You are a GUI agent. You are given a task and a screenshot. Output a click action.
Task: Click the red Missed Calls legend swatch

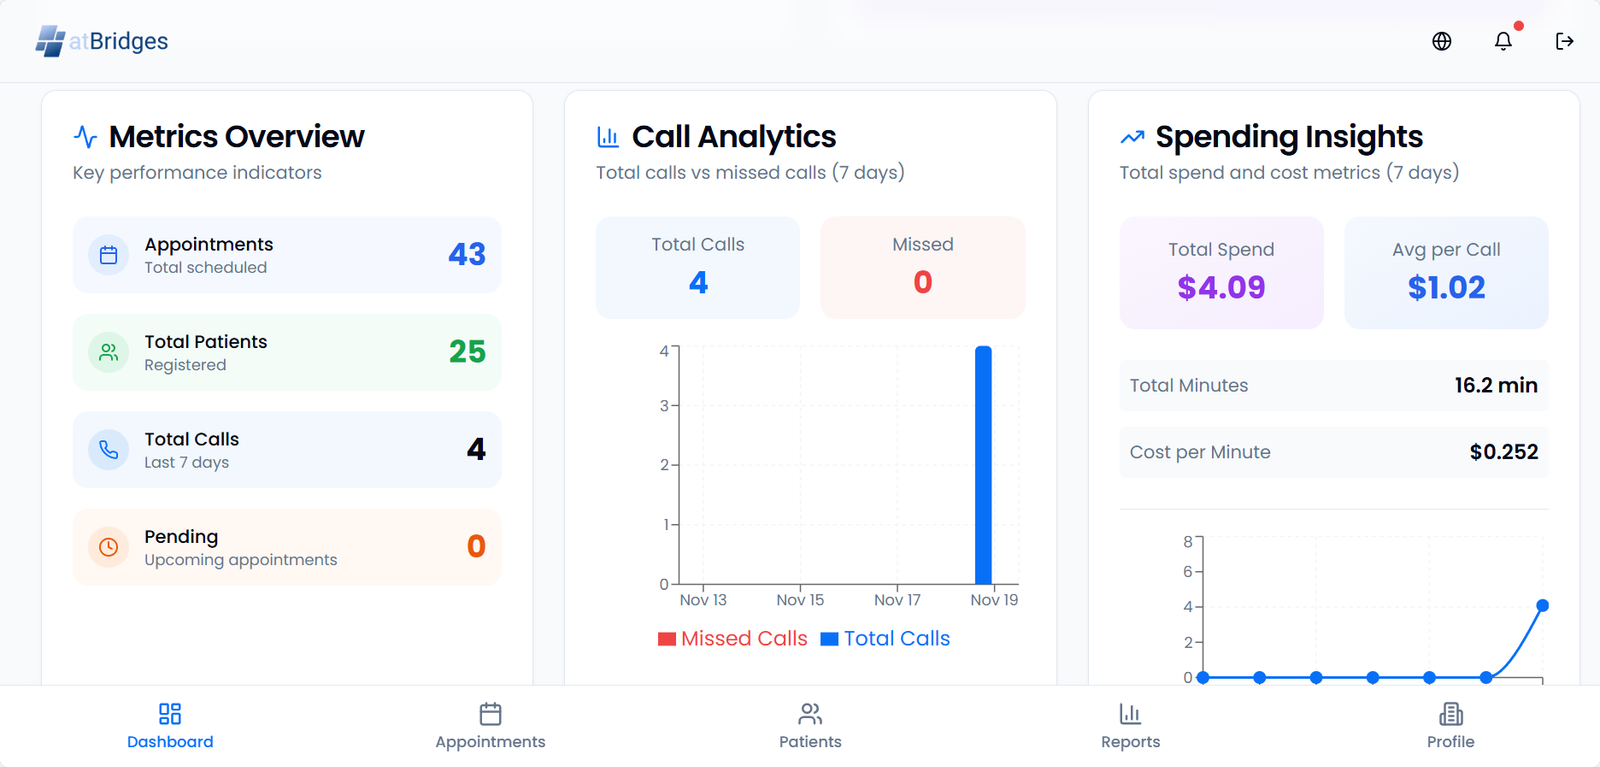point(667,639)
